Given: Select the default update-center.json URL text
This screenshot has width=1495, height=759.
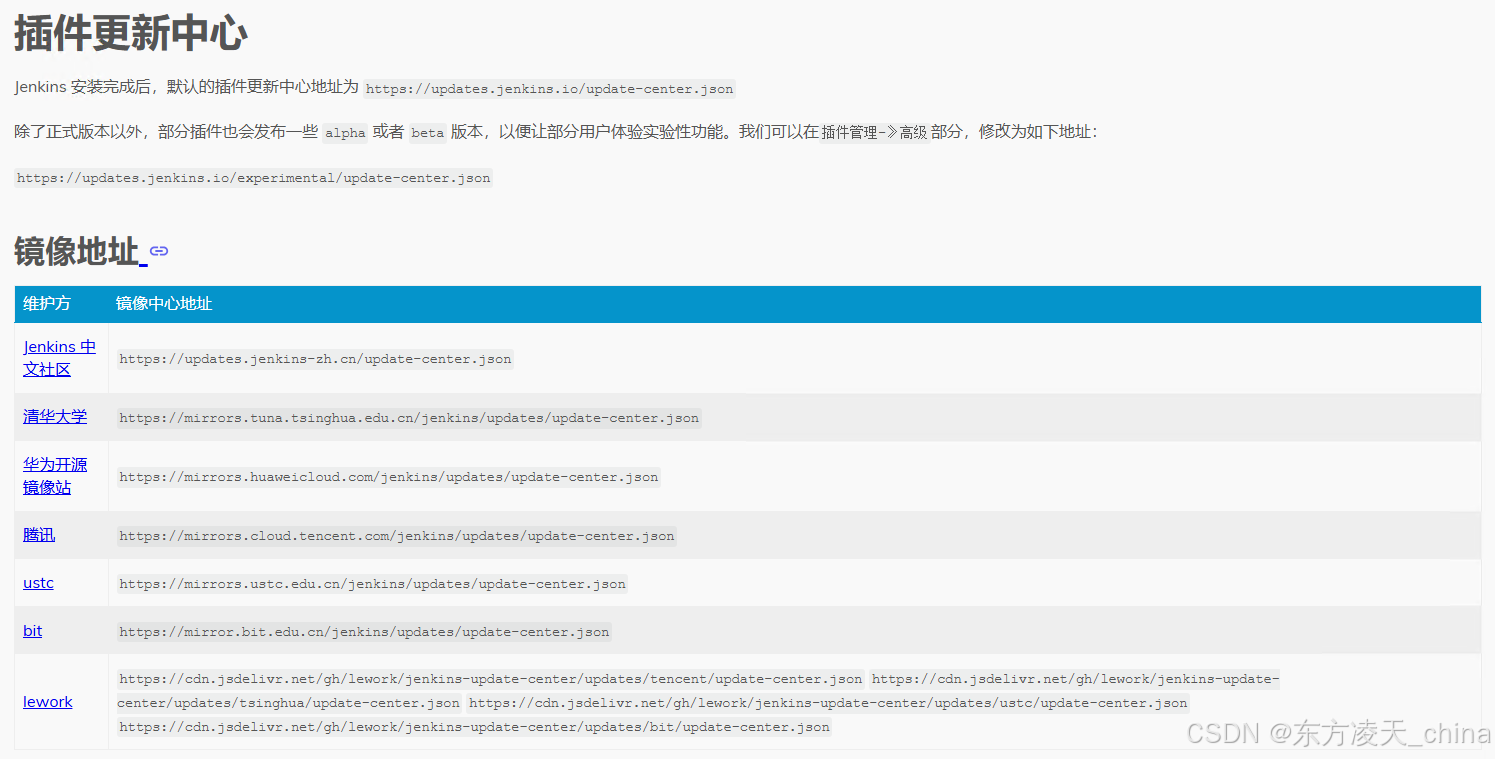Looking at the screenshot, I should pos(549,89).
